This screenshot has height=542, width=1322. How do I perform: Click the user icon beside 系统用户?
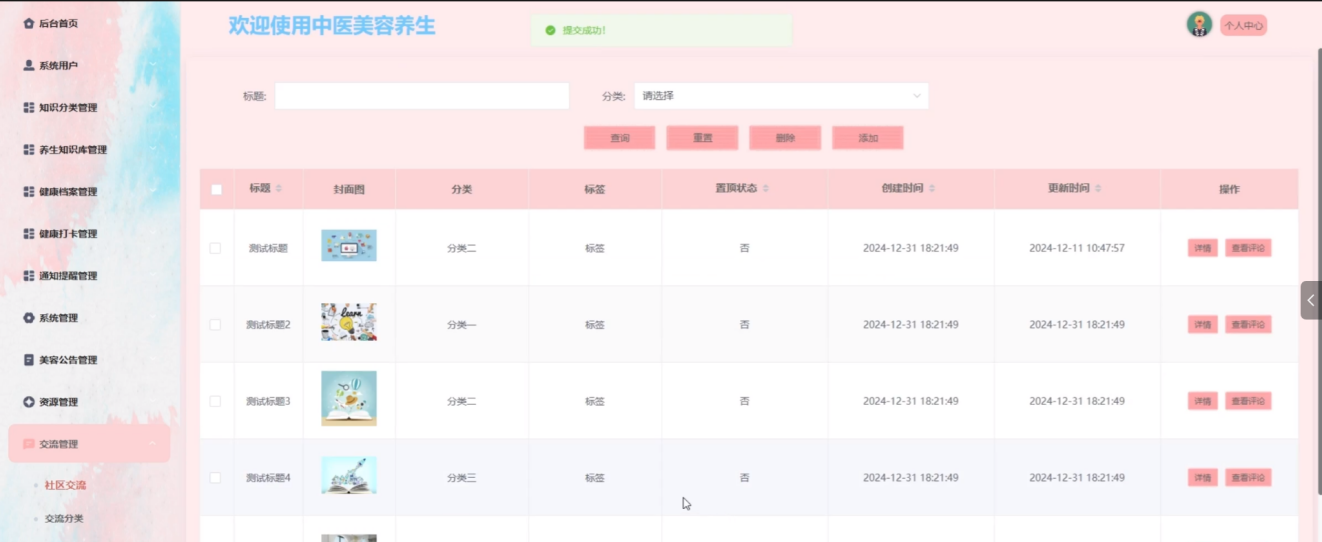(29, 65)
